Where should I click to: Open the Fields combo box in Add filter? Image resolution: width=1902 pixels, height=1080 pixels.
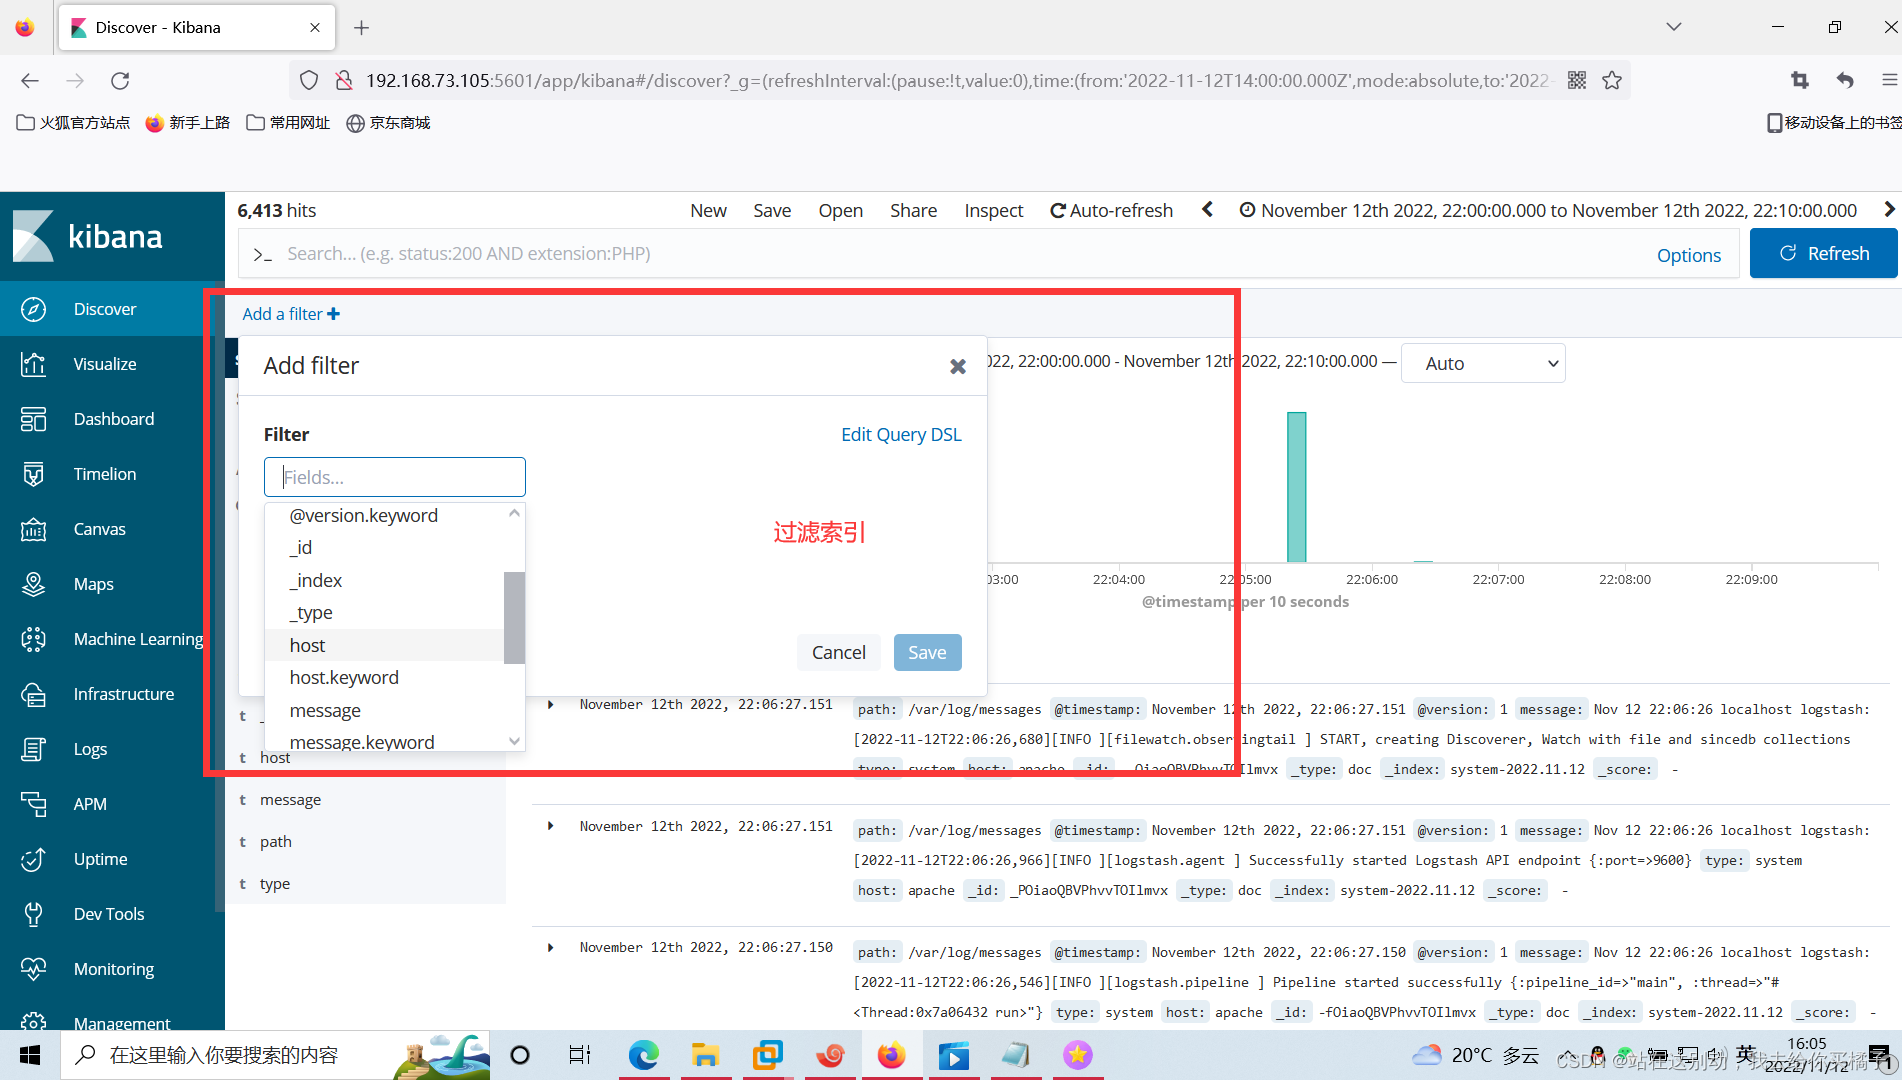point(394,477)
